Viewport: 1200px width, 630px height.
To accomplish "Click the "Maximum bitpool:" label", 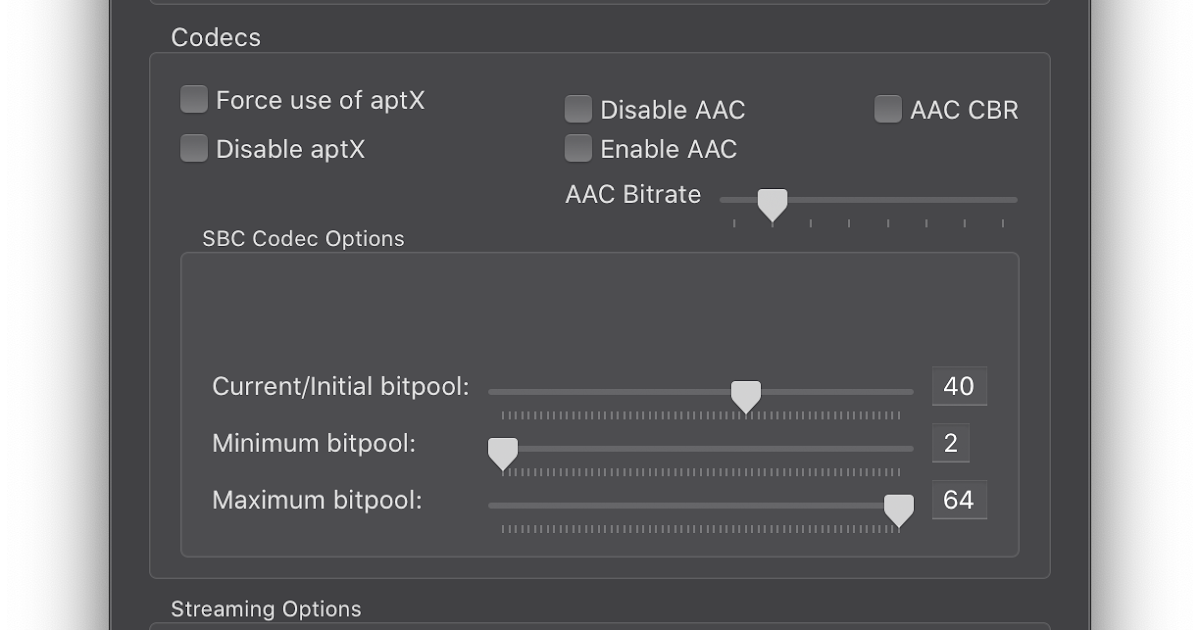I will [316, 500].
